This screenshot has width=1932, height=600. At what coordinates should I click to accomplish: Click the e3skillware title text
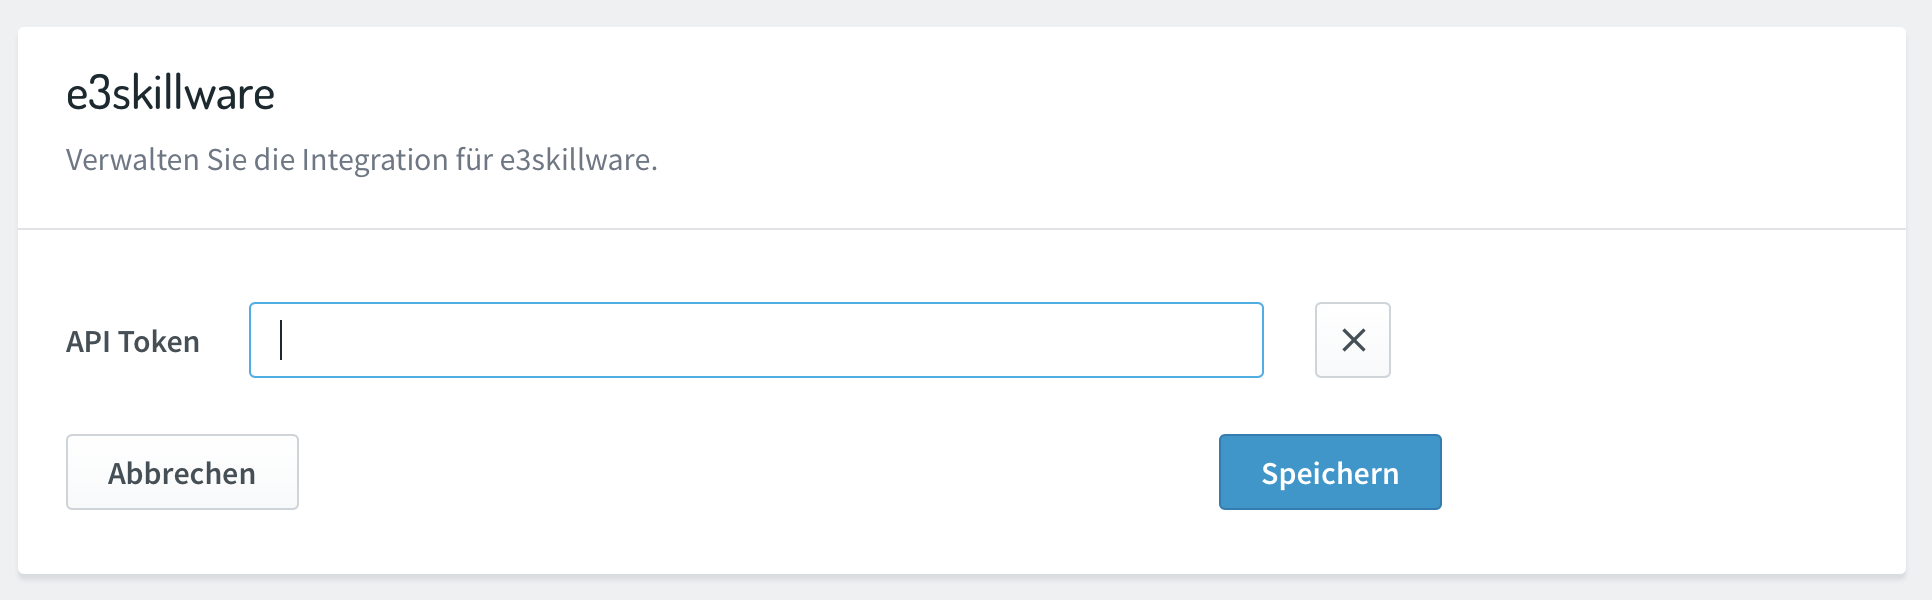[170, 94]
